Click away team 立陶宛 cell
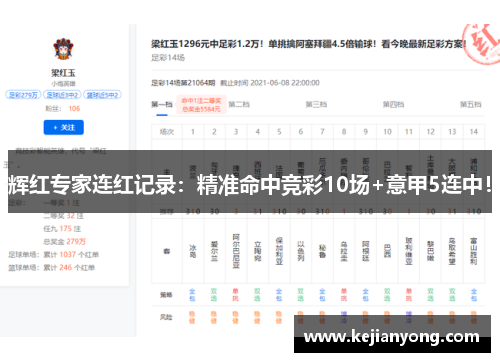Image resolution: width=500 pixels, height=362 pixels. click(x=258, y=251)
